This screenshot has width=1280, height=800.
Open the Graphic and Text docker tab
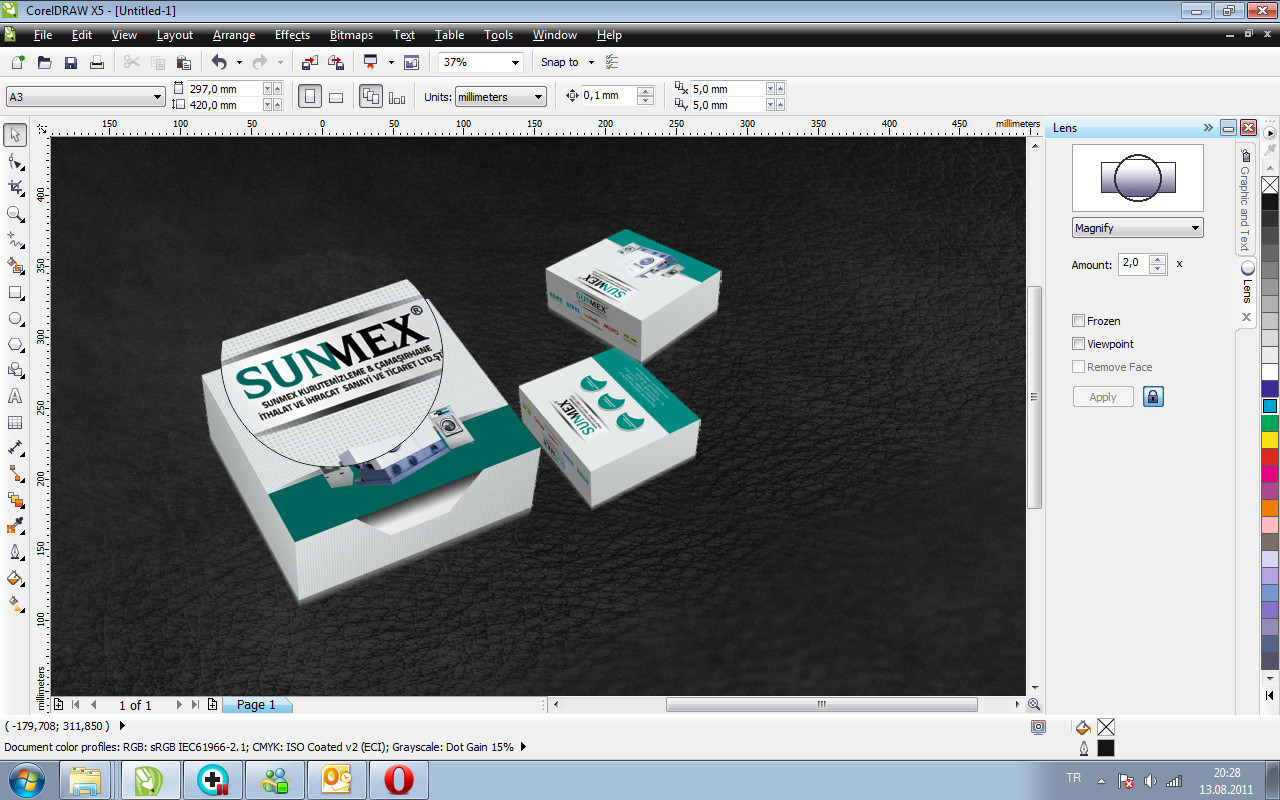1245,200
